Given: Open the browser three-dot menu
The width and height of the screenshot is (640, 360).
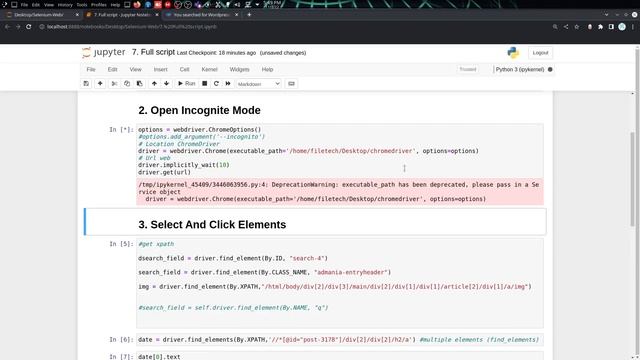Looking at the screenshot, I should pyautogui.click(x=633, y=27).
